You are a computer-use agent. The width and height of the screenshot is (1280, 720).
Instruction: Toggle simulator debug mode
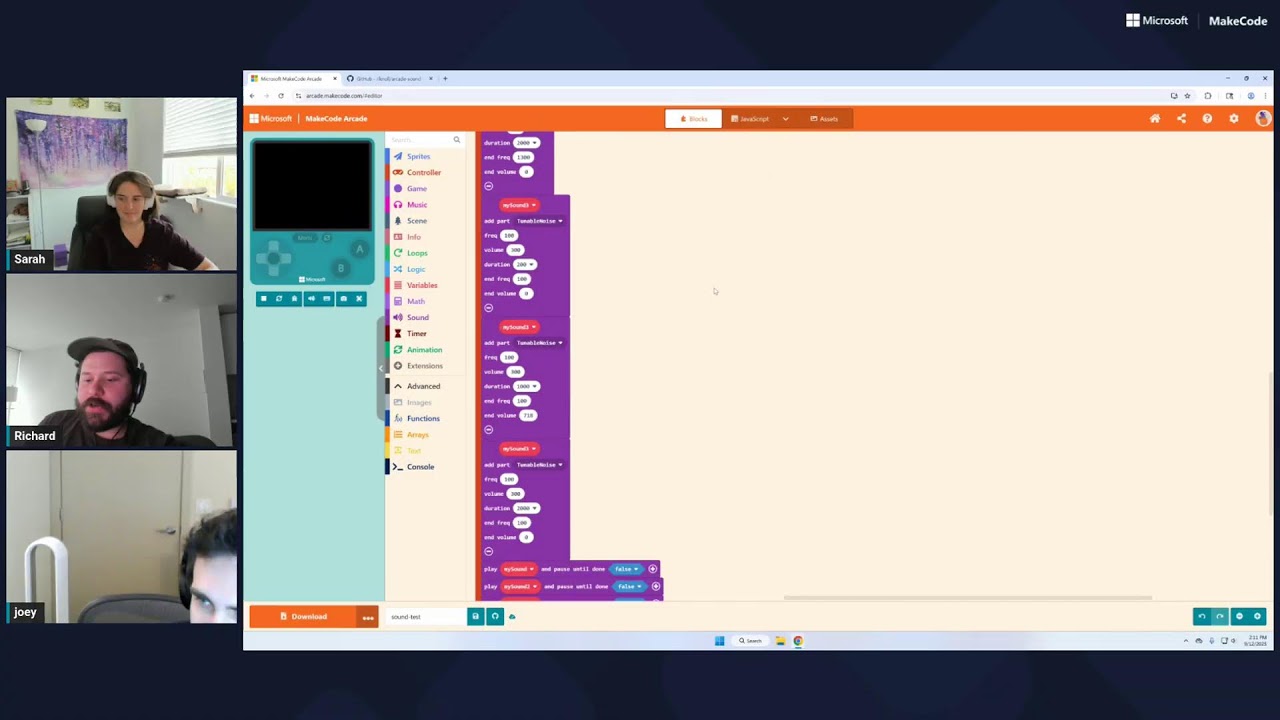[x=294, y=298]
